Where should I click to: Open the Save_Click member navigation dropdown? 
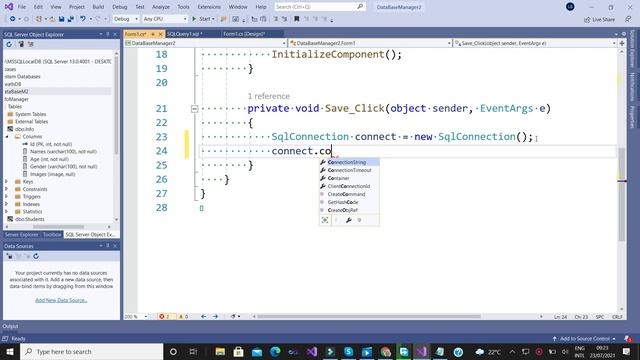pyautogui.click(x=535, y=43)
